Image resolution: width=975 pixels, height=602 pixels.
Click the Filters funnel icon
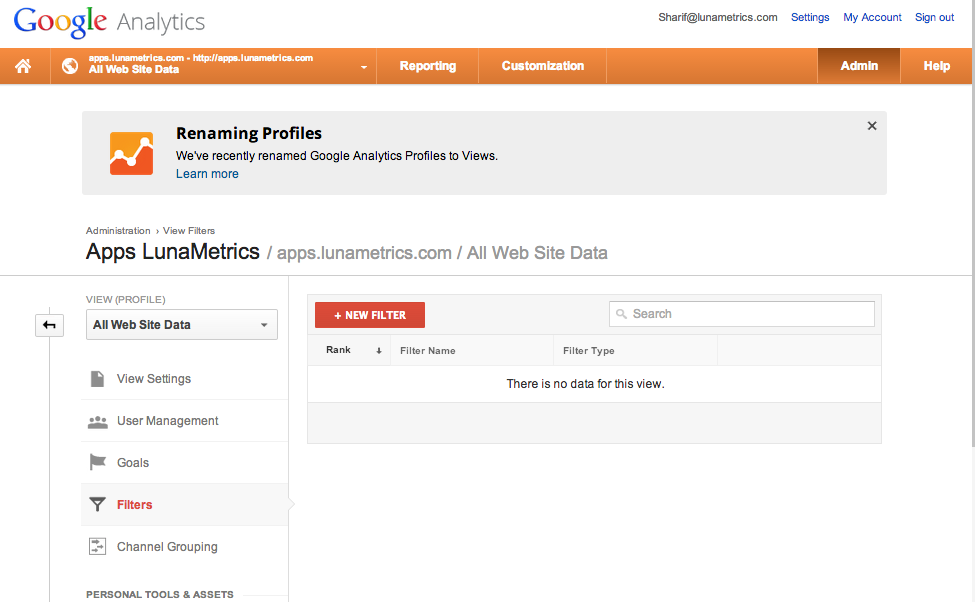point(98,504)
